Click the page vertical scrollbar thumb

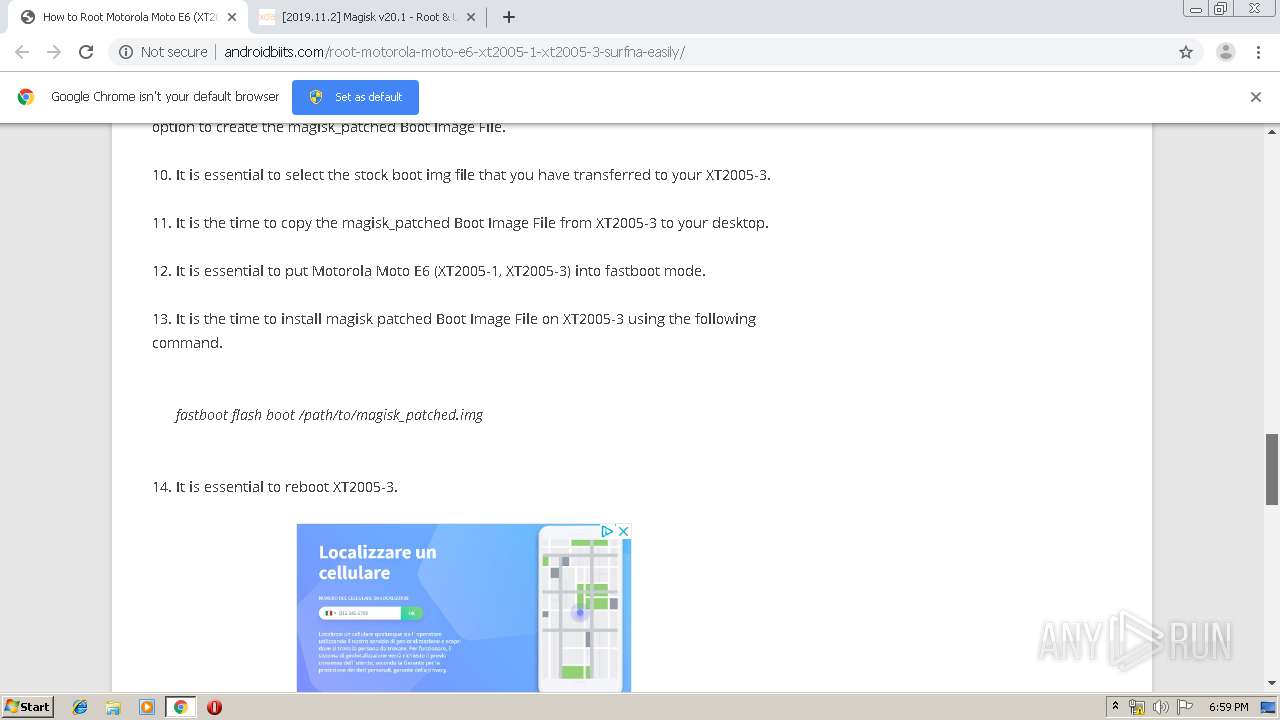1272,469
